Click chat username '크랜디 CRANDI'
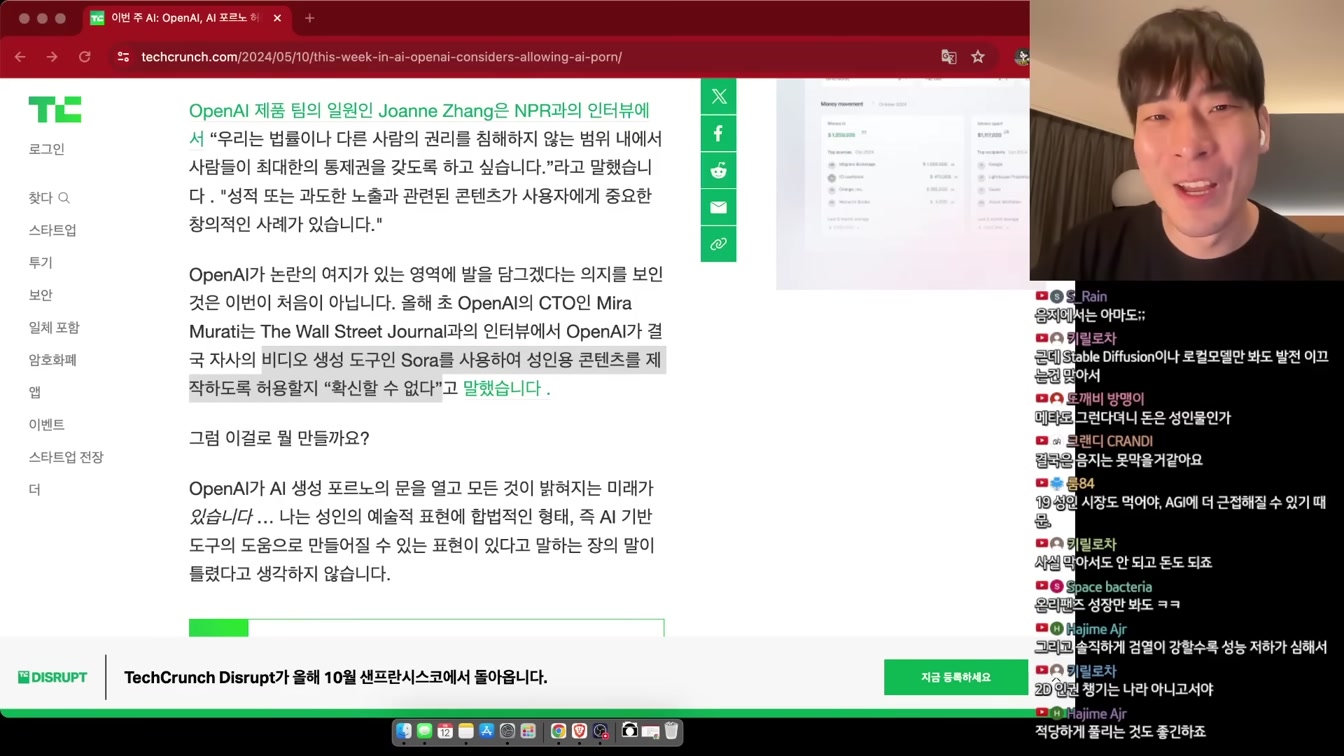This screenshot has height=756, width=1344. click(x=1109, y=441)
